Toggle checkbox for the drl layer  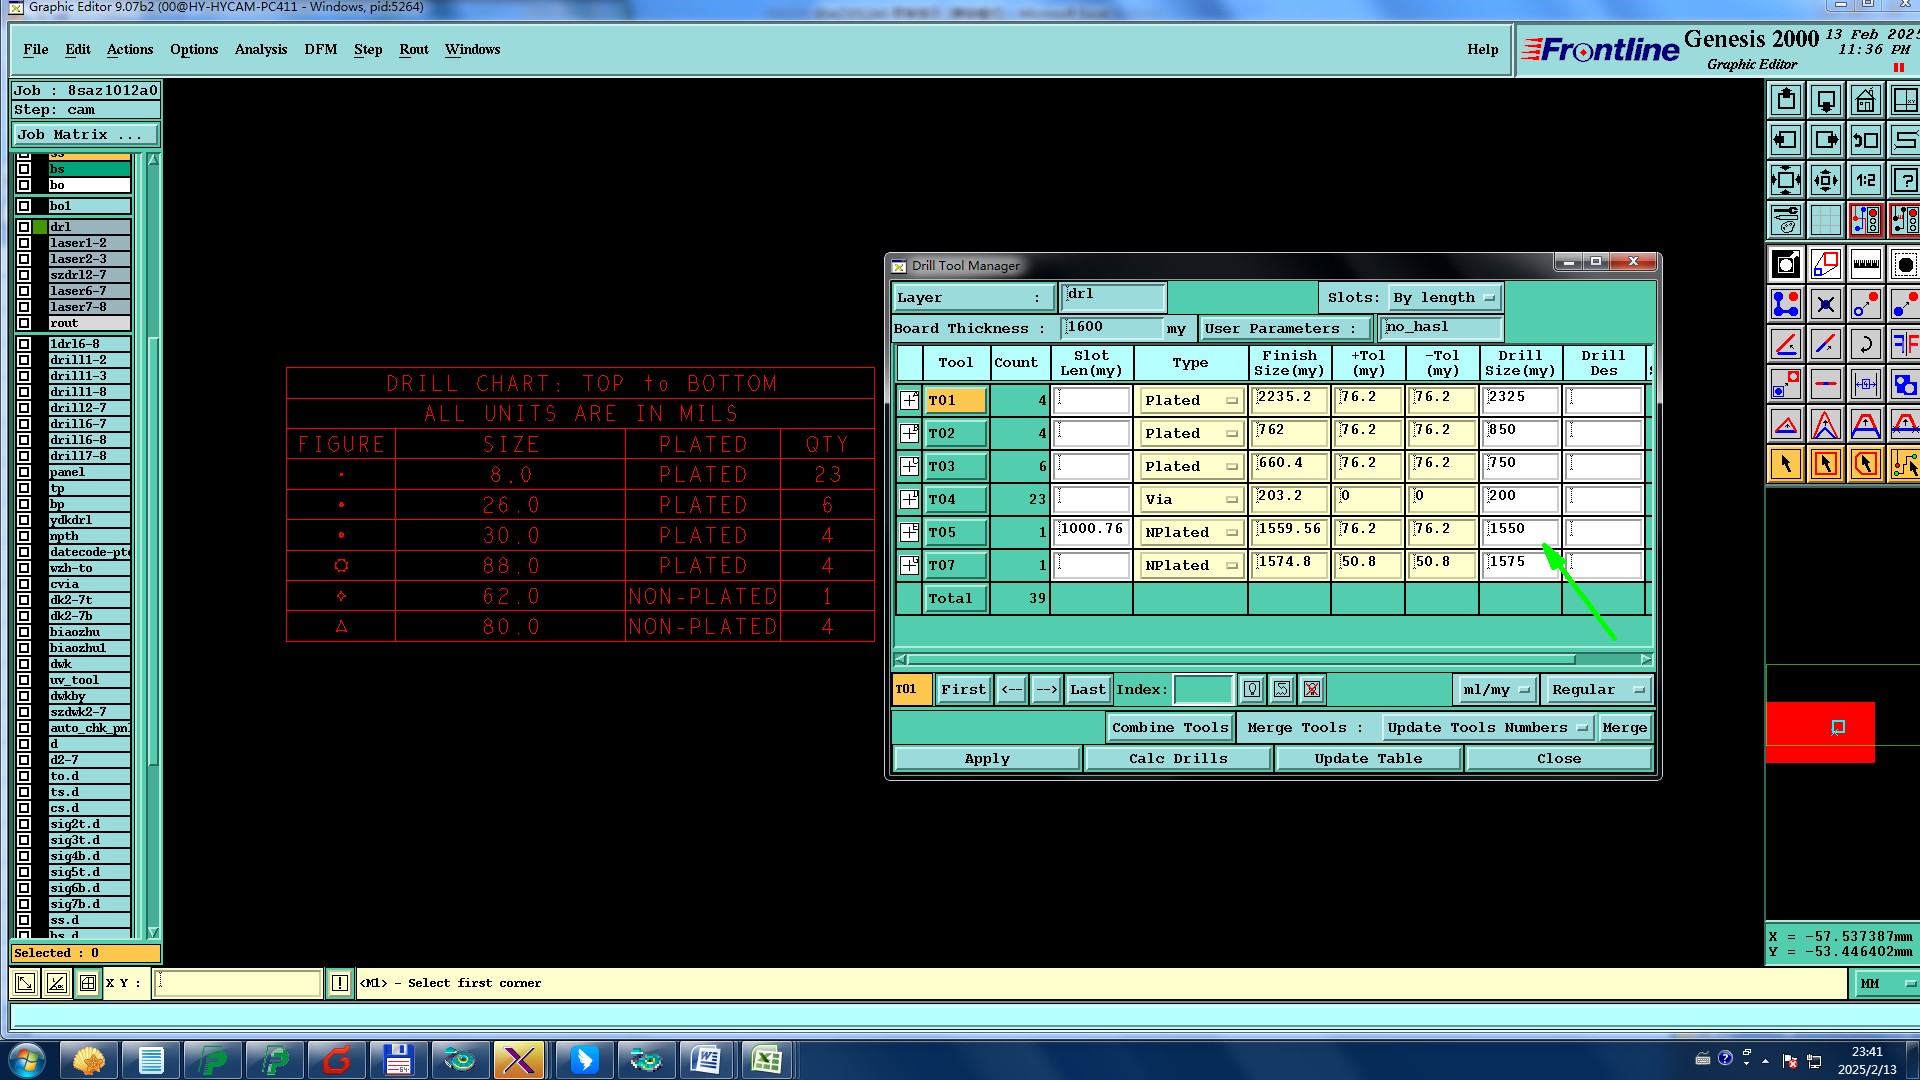[x=24, y=227]
